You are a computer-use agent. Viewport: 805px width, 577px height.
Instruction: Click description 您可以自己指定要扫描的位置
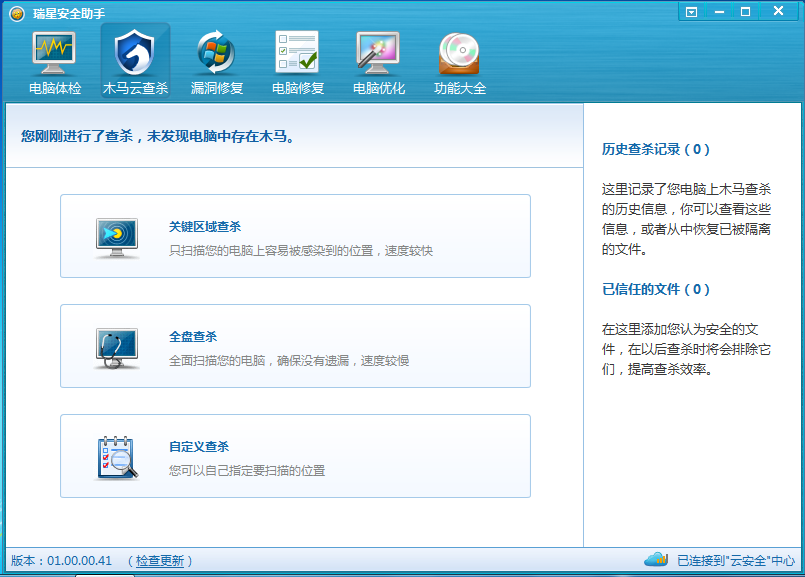tap(247, 470)
